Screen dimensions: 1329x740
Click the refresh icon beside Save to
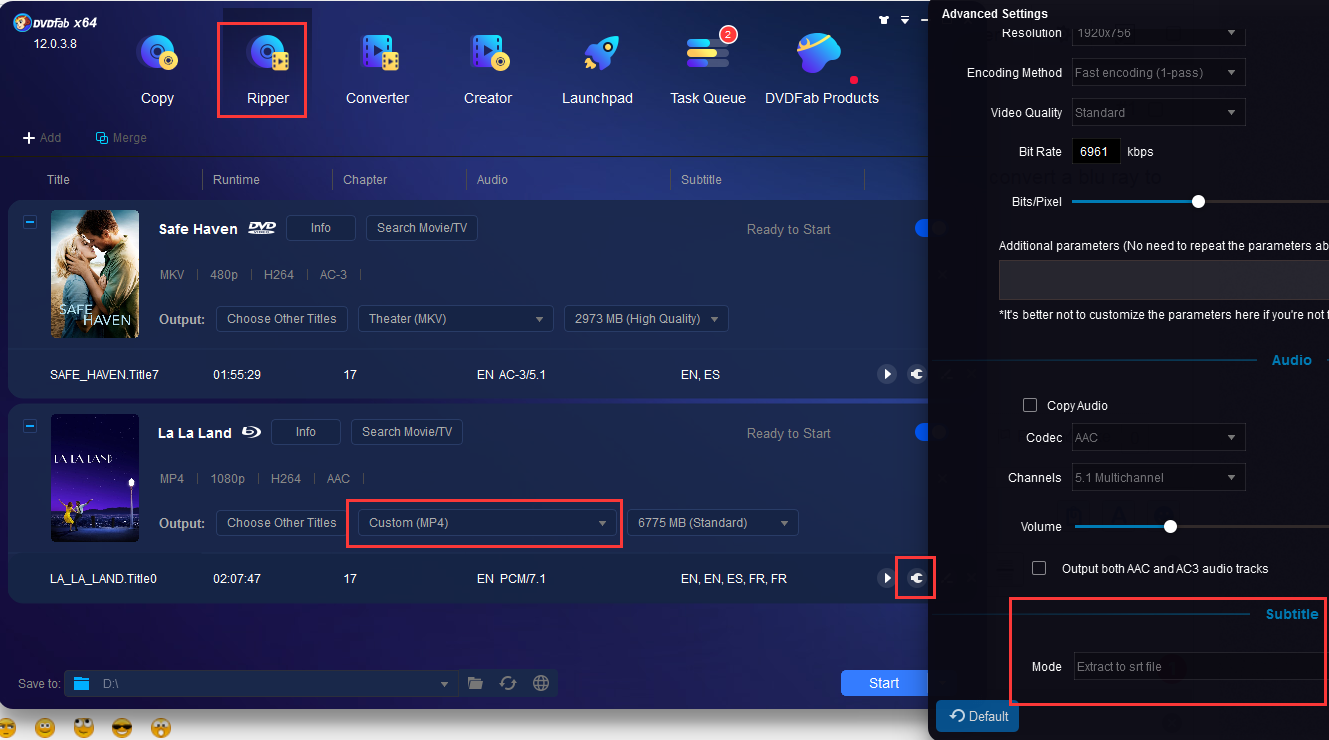click(508, 683)
